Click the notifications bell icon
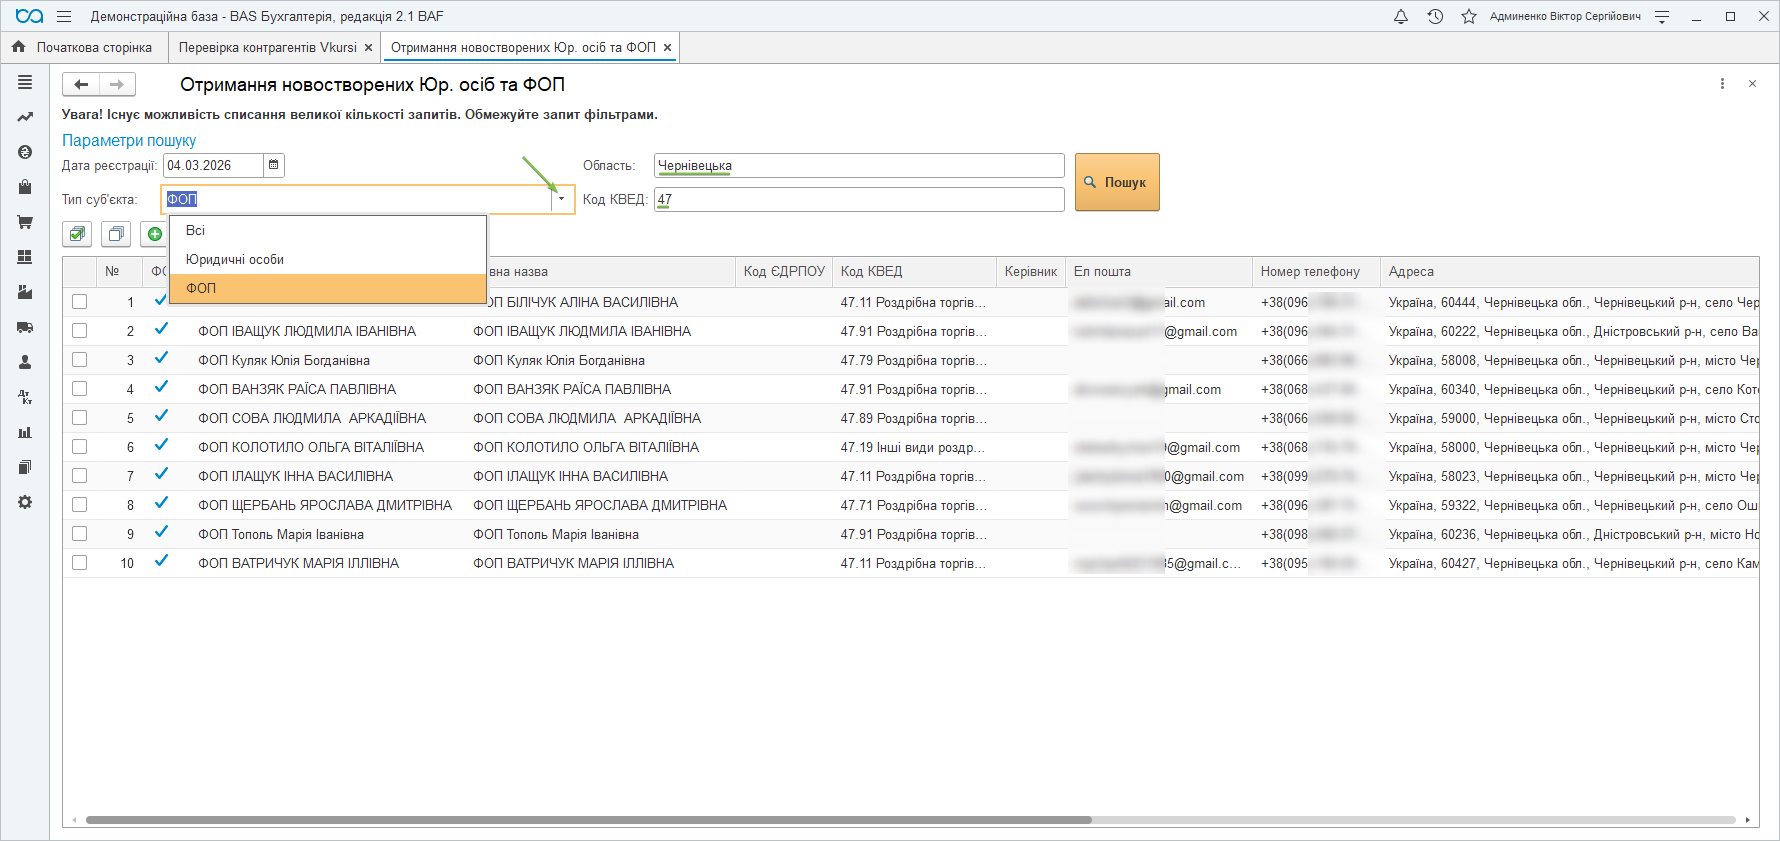 pyautogui.click(x=1401, y=16)
